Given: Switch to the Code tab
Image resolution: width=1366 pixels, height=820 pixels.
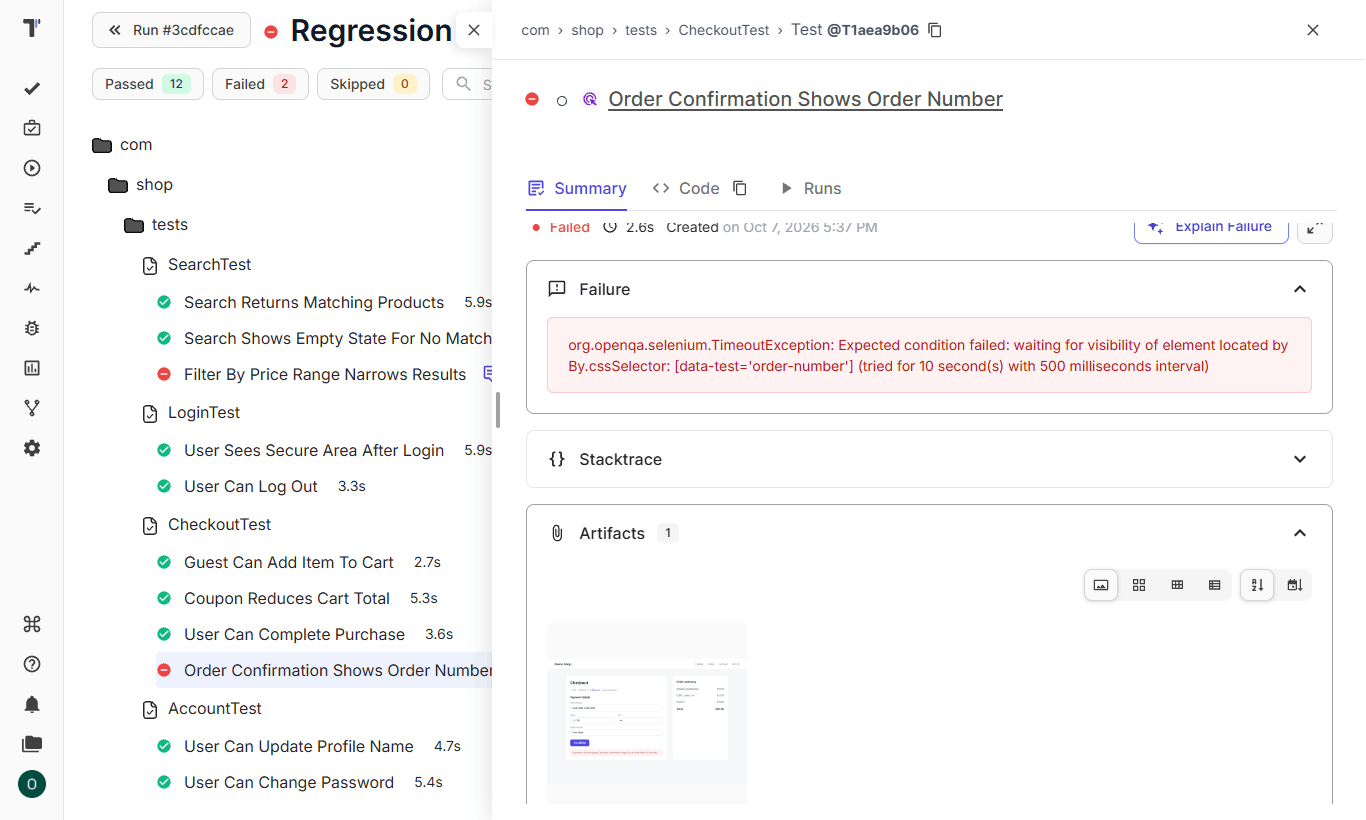Looking at the screenshot, I should point(686,188).
